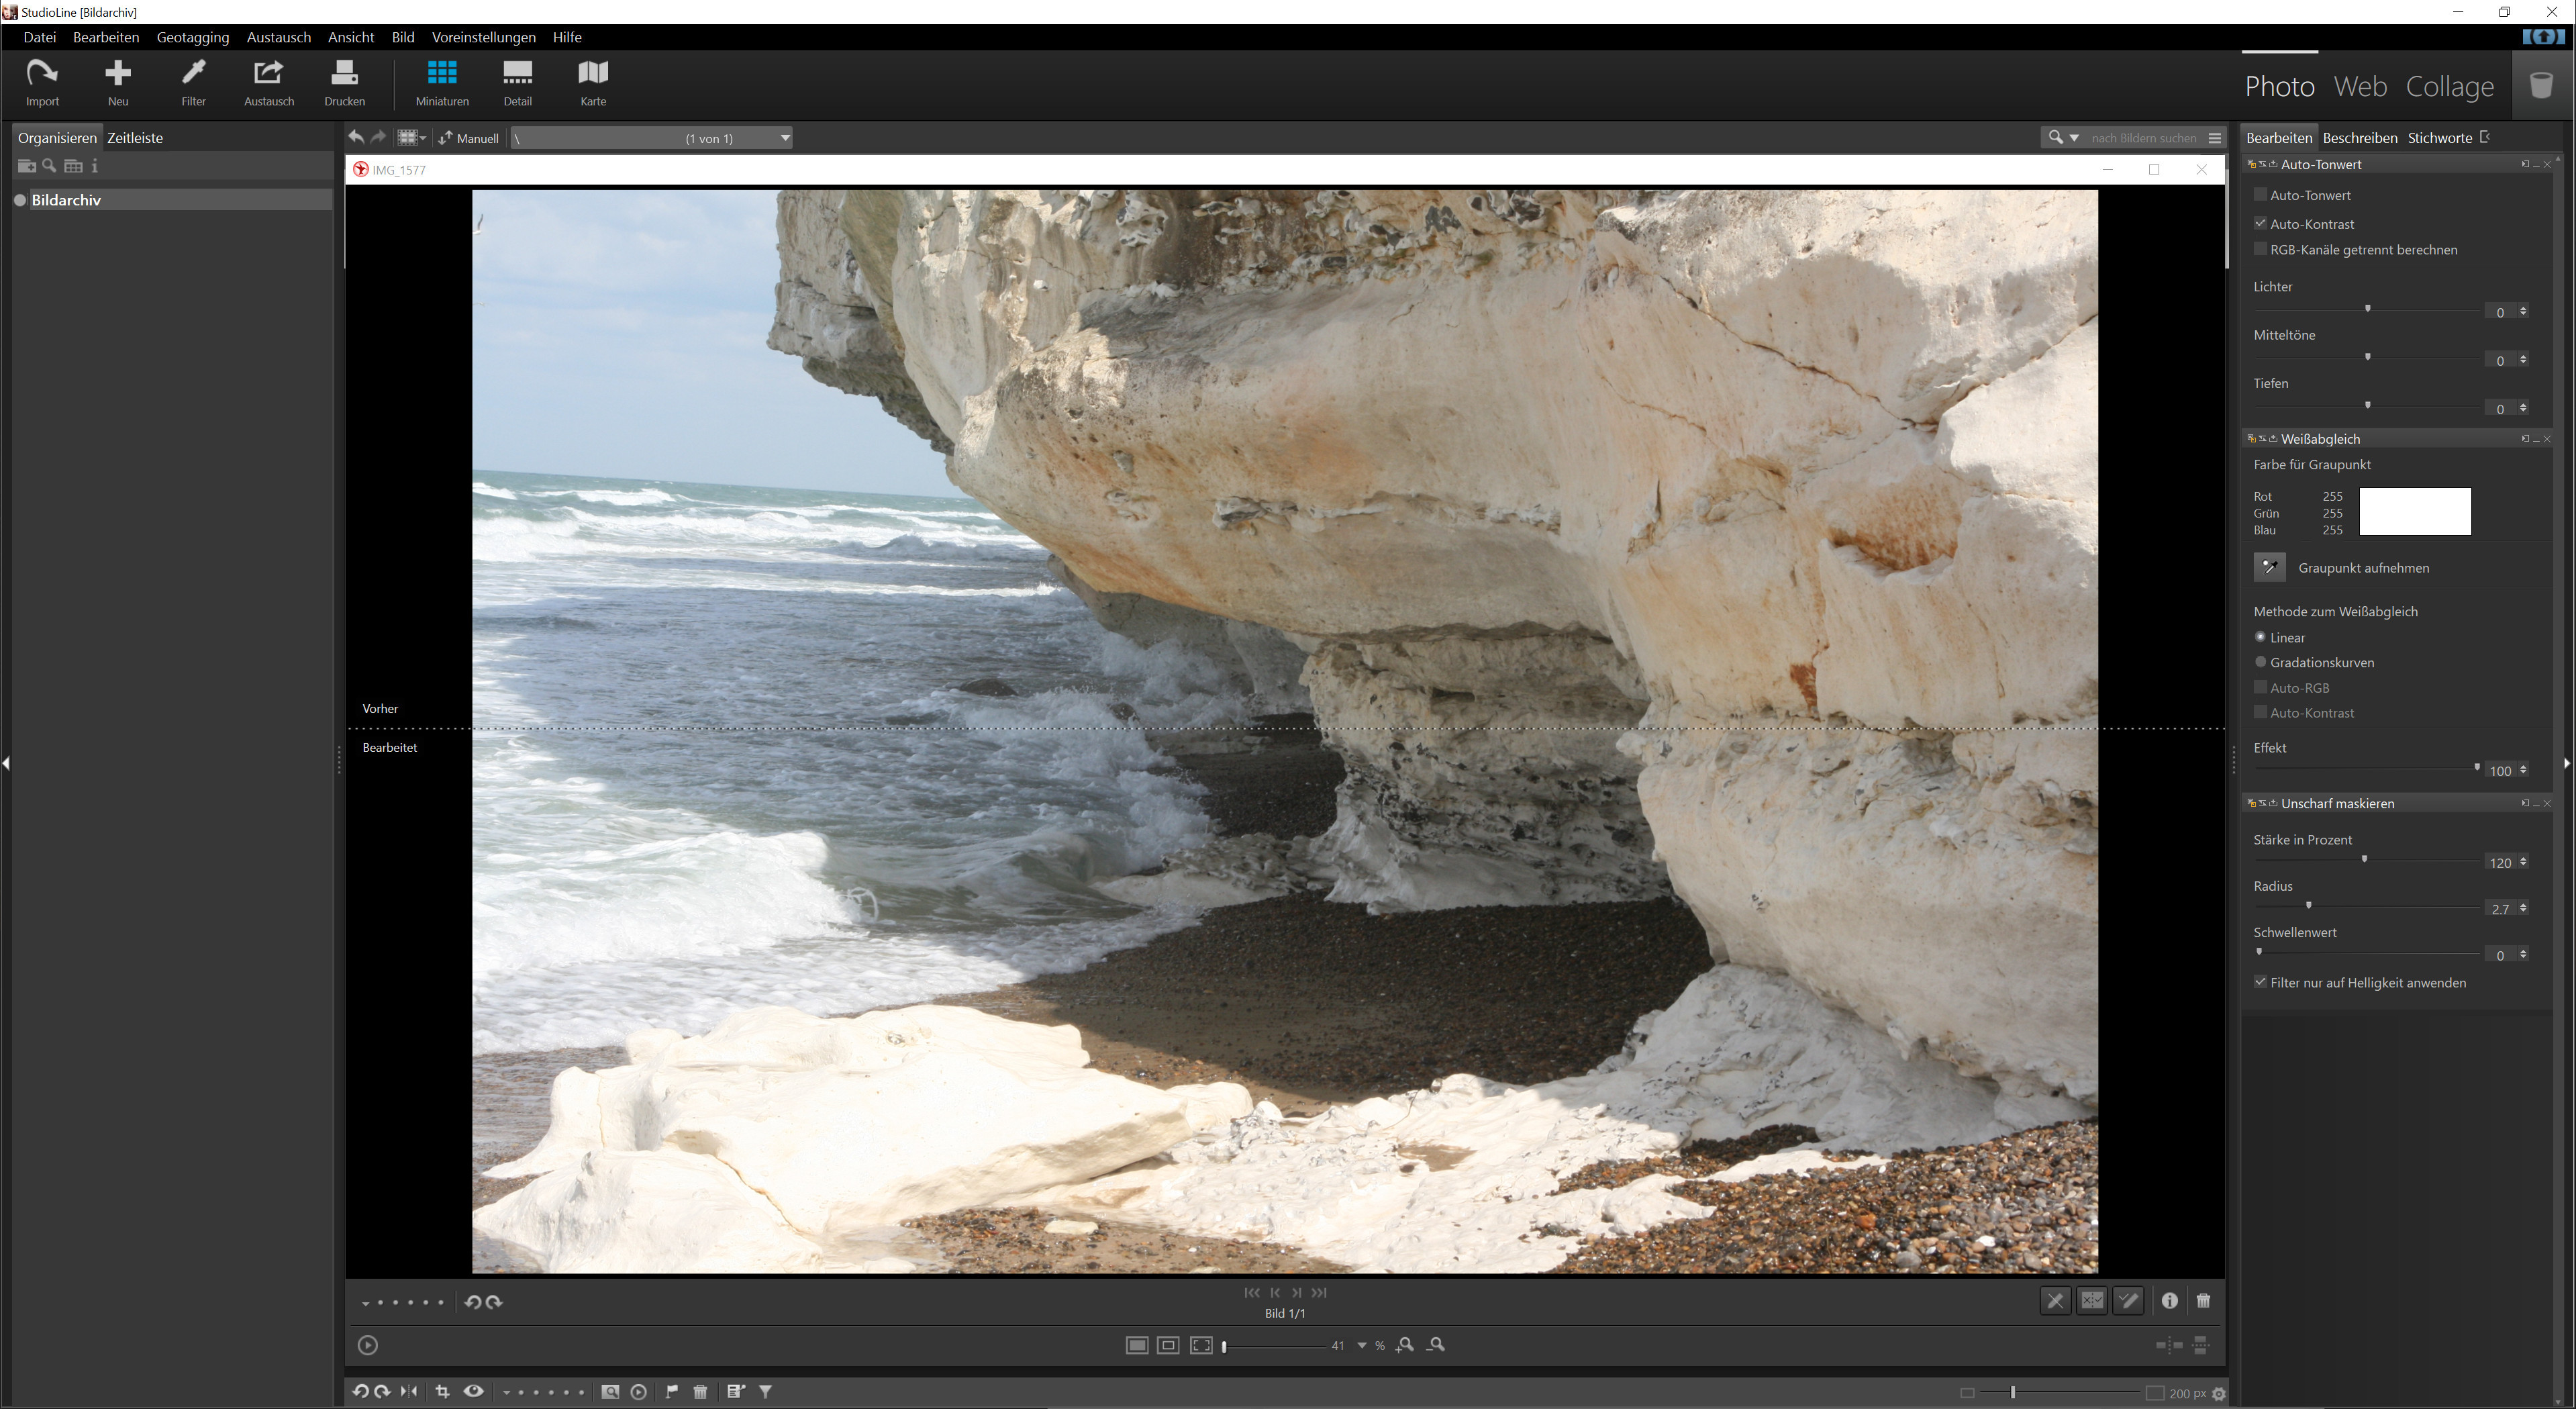Enable the Auto-Tonwert checkbox

coord(2260,195)
